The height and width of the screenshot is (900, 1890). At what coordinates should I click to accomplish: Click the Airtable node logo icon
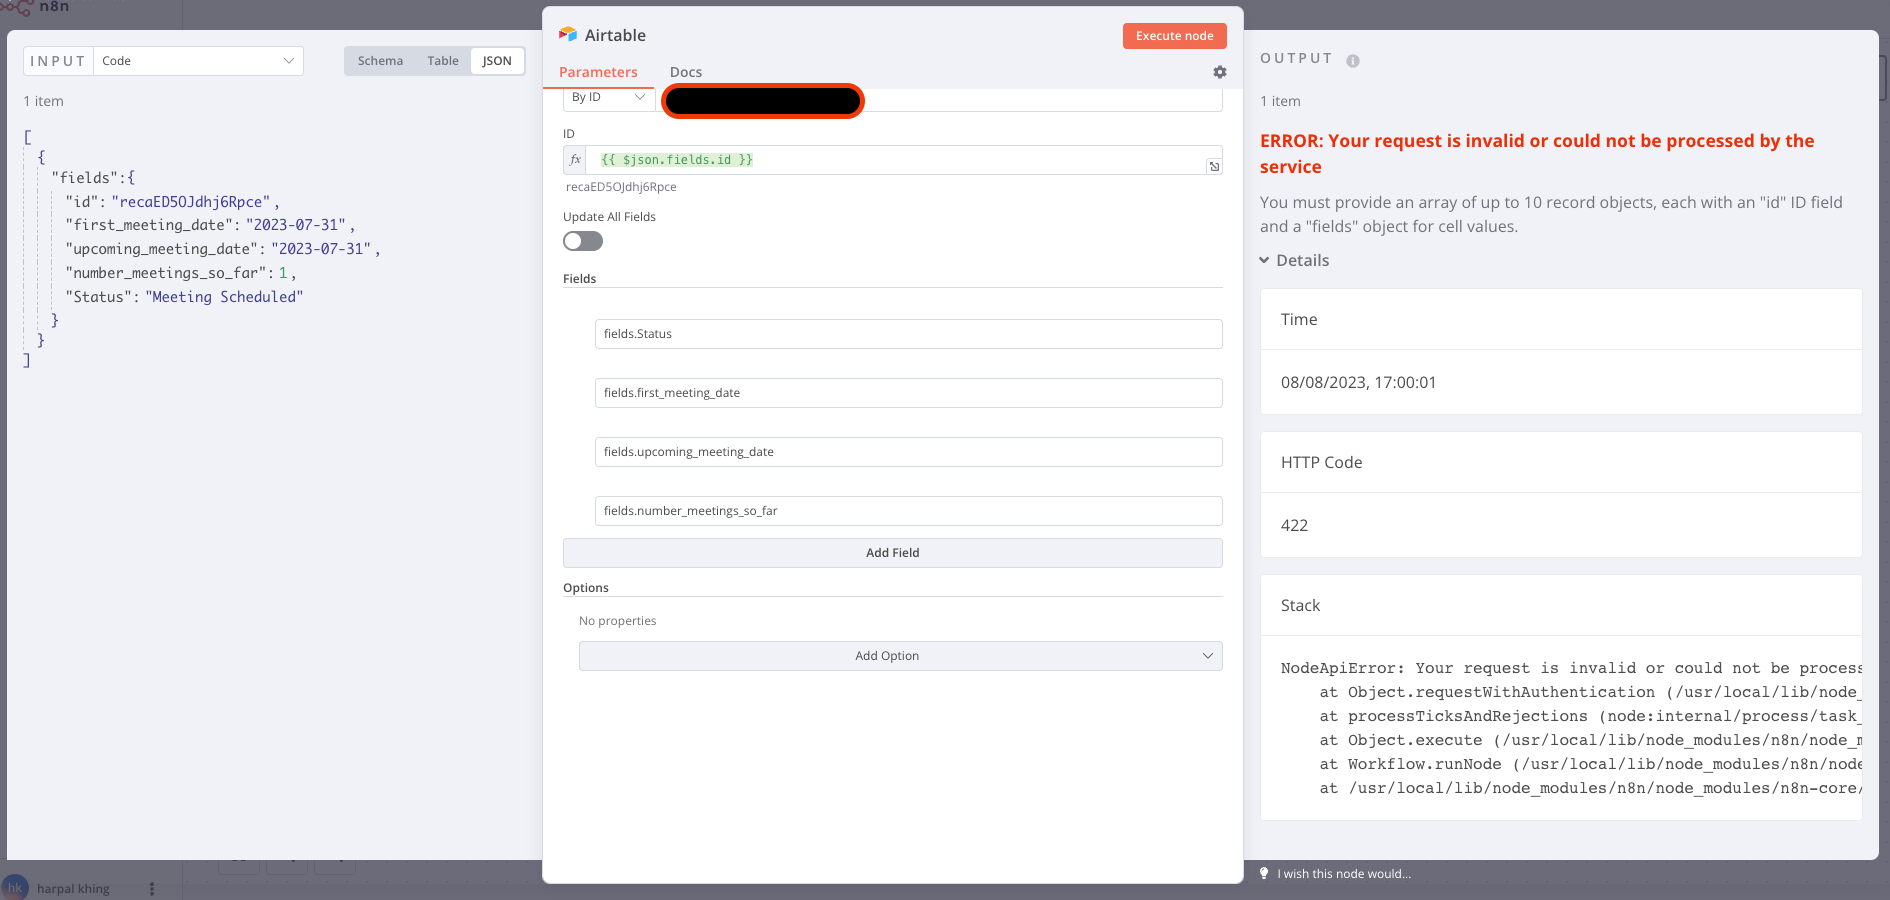tap(568, 35)
